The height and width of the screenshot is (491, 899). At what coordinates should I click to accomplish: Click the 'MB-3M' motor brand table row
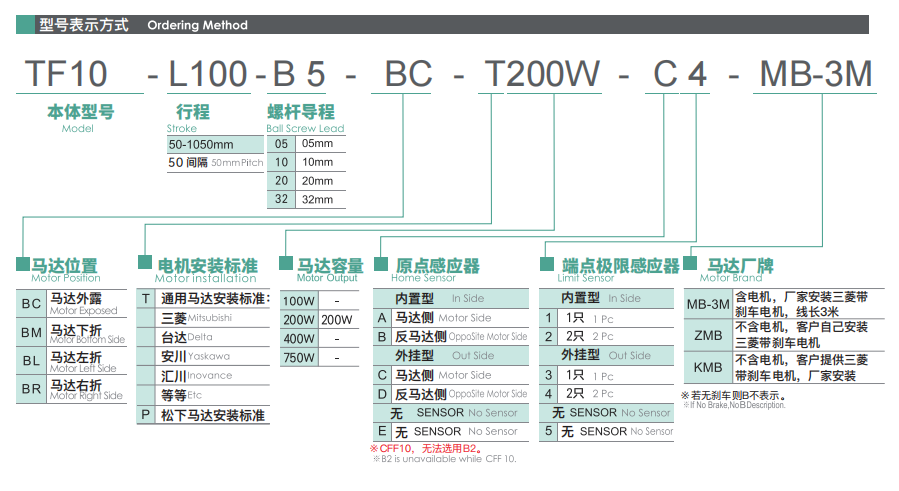point(784,304)
